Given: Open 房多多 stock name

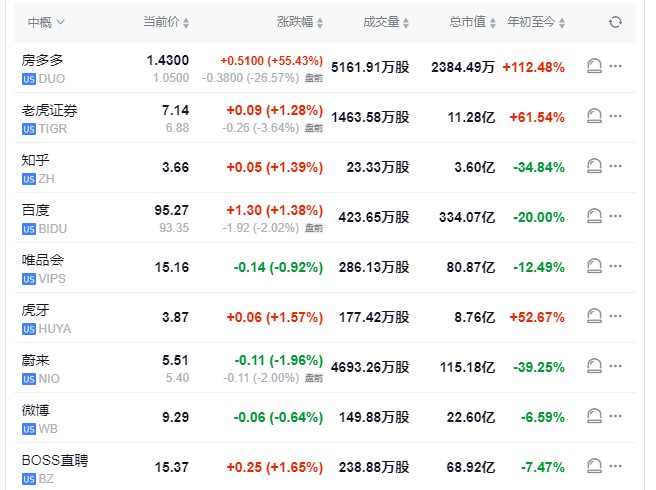Looking at the screenshot, I should click(x=42, y=60).
